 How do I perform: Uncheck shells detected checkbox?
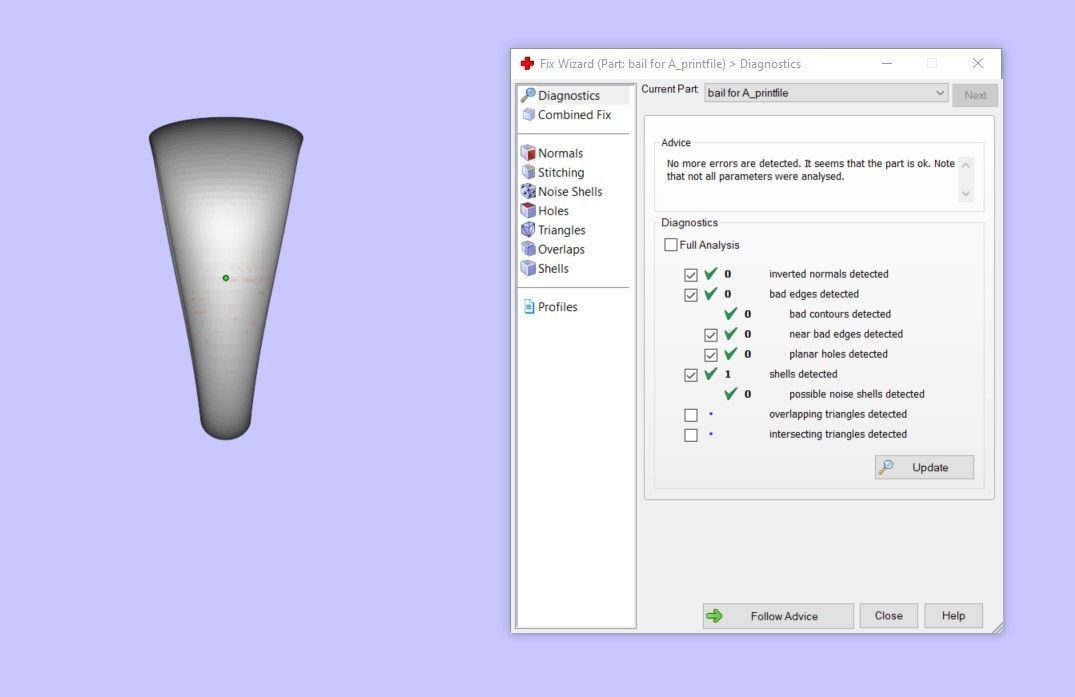point(690,375)
